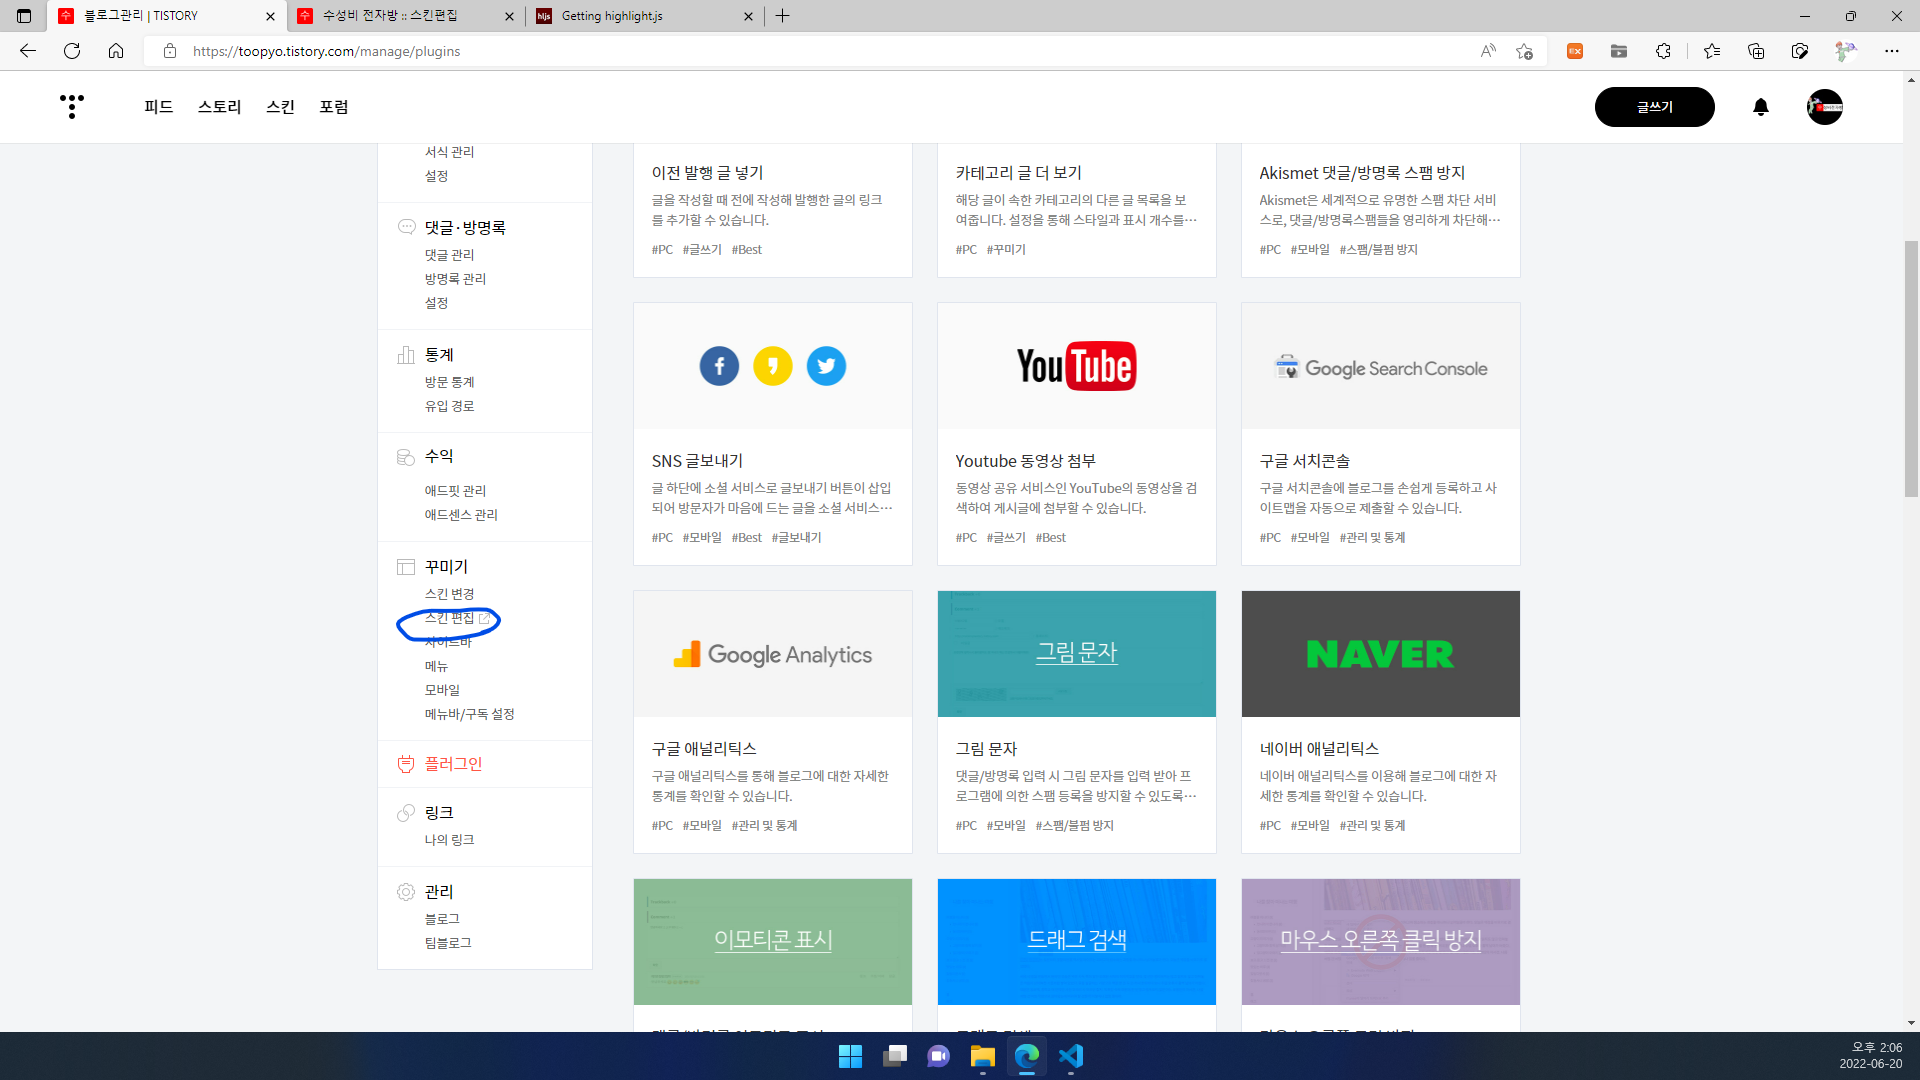
Task: Click the 꾸미기 layout icon in sidebar
Action: 406,567
